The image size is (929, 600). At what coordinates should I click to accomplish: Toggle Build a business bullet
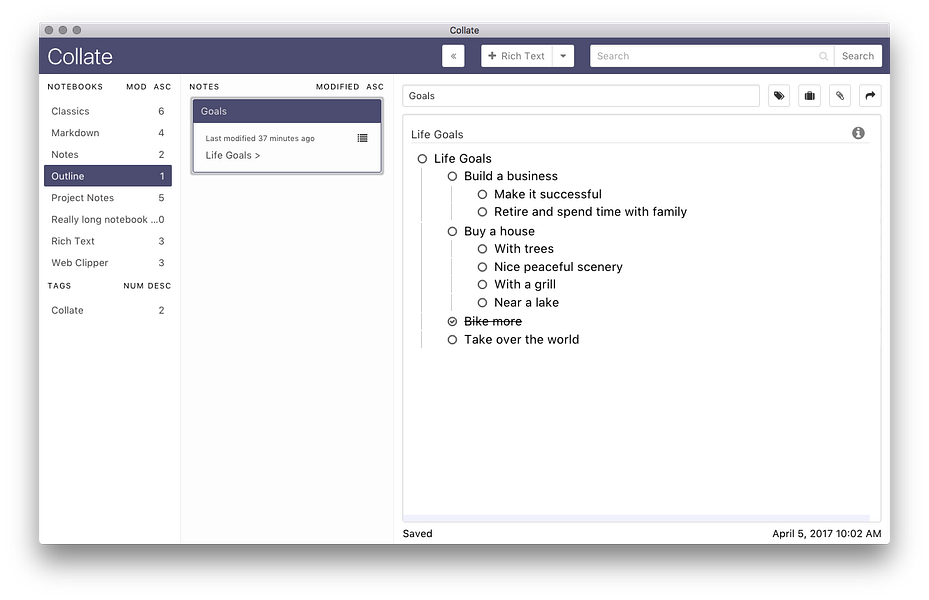coord(452,176)
